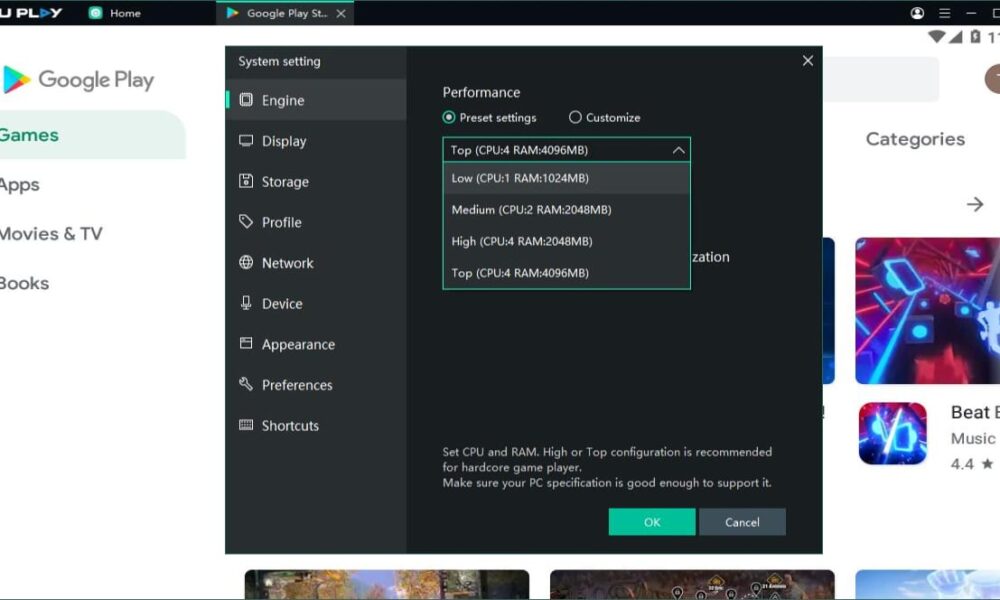The height and width of the screenshot is (600, 1000).
Task: Open the emulator hamburger menu
Action: tap(944, 13)
